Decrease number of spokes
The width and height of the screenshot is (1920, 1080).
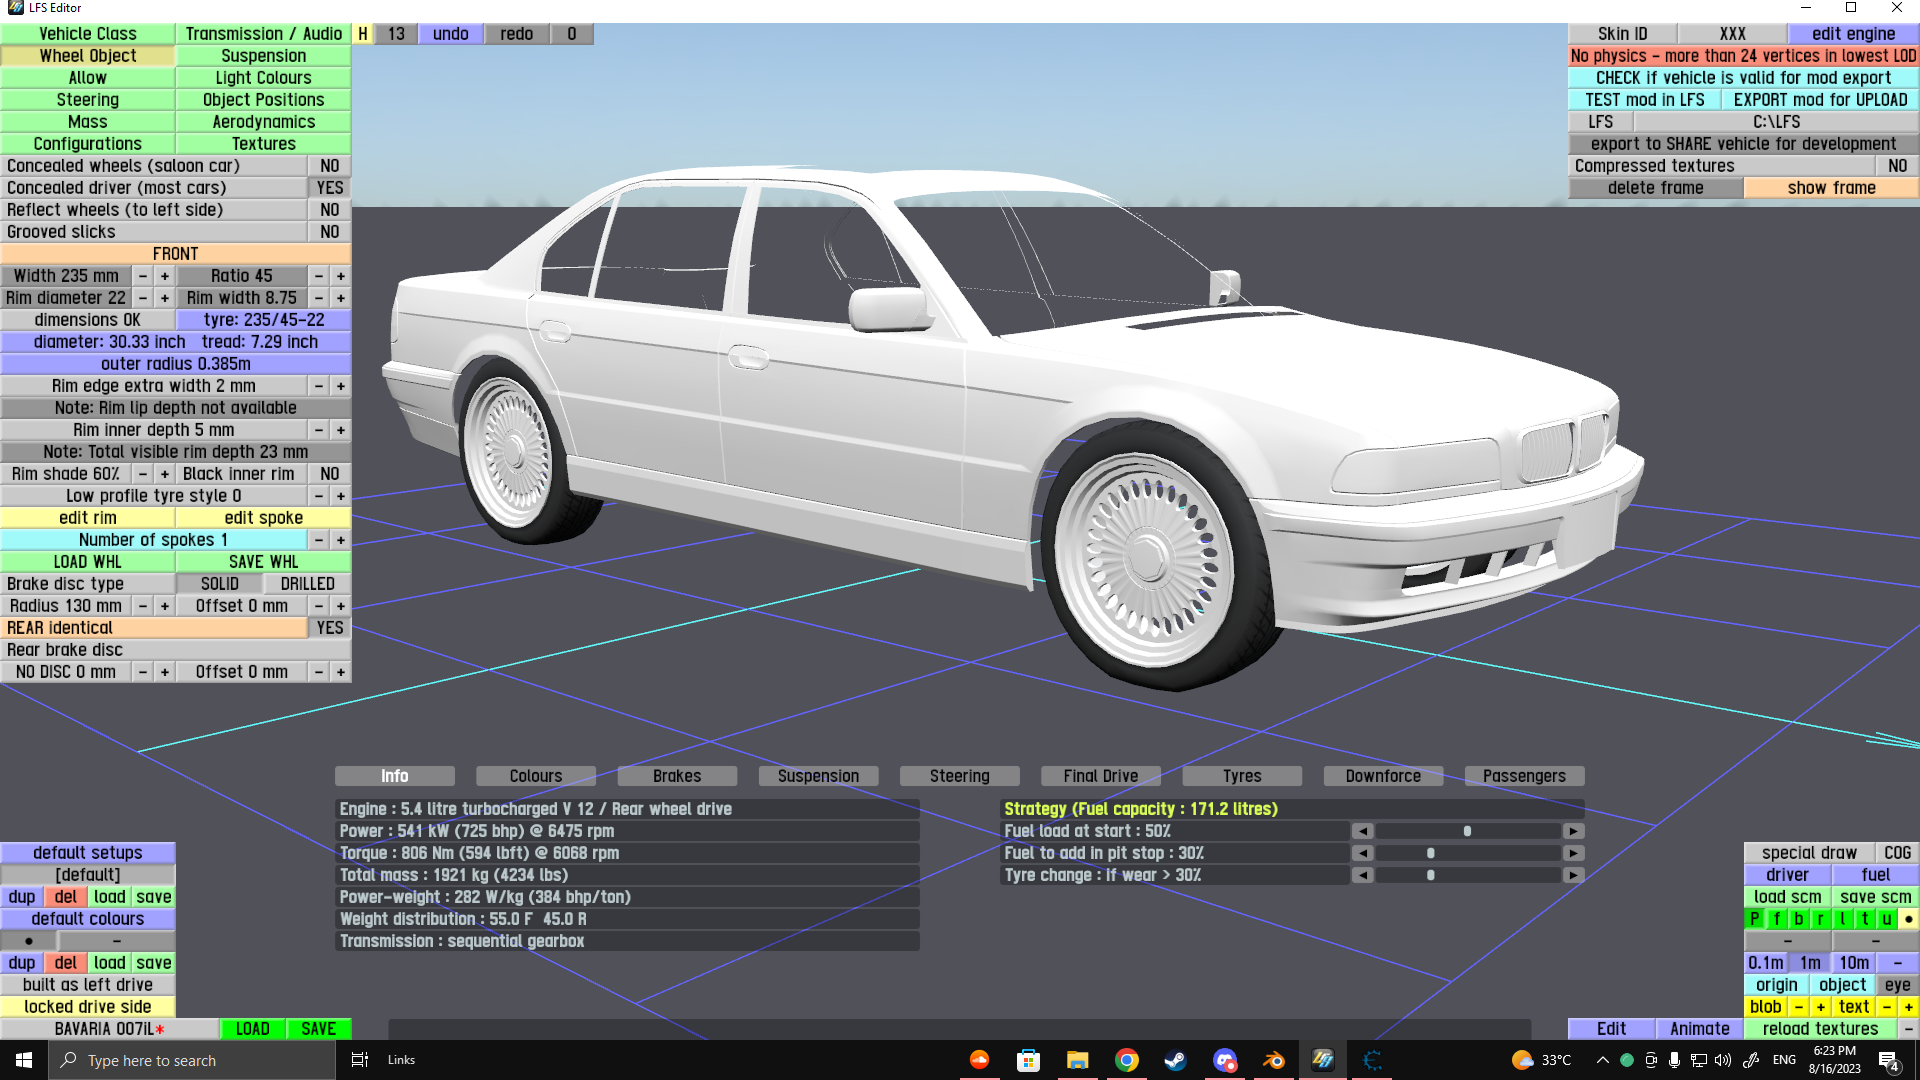click(x=319, y=540)
